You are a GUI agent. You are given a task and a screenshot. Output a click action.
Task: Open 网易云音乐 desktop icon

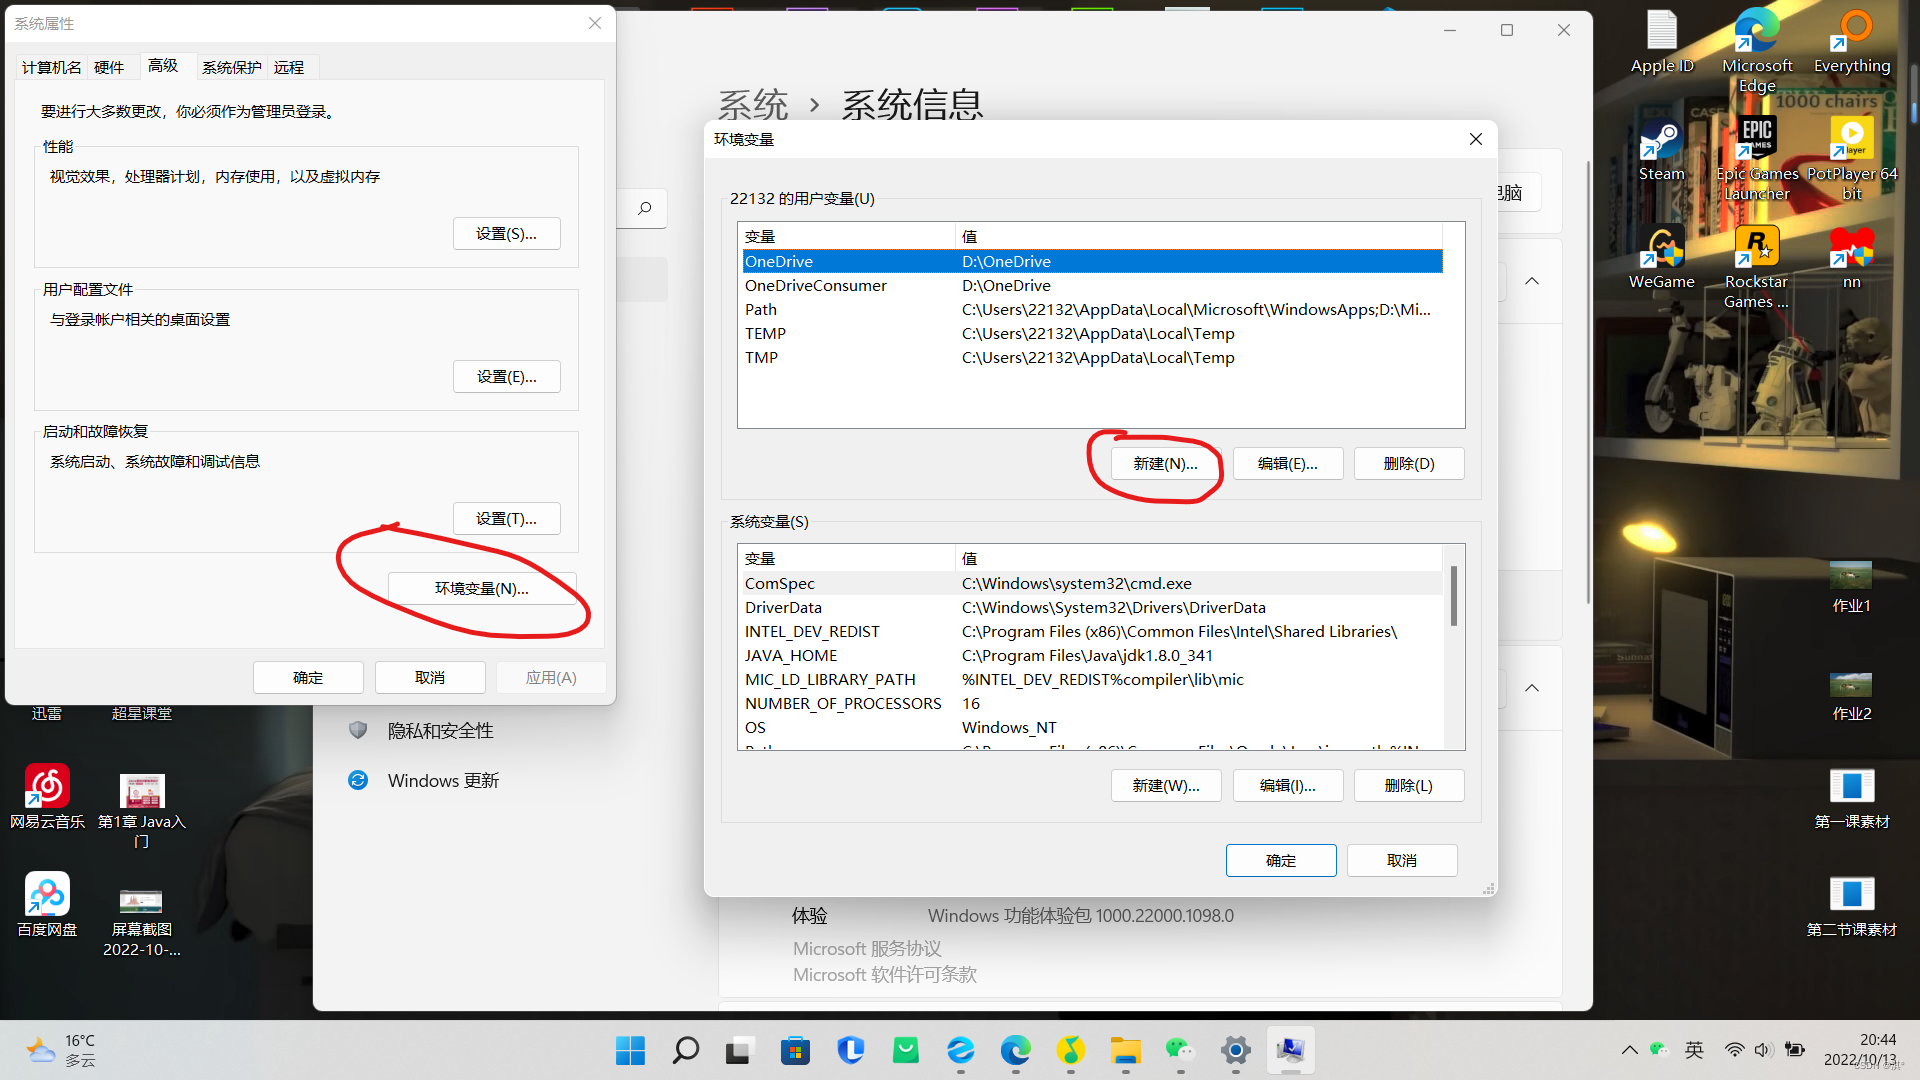click(47, 788)
